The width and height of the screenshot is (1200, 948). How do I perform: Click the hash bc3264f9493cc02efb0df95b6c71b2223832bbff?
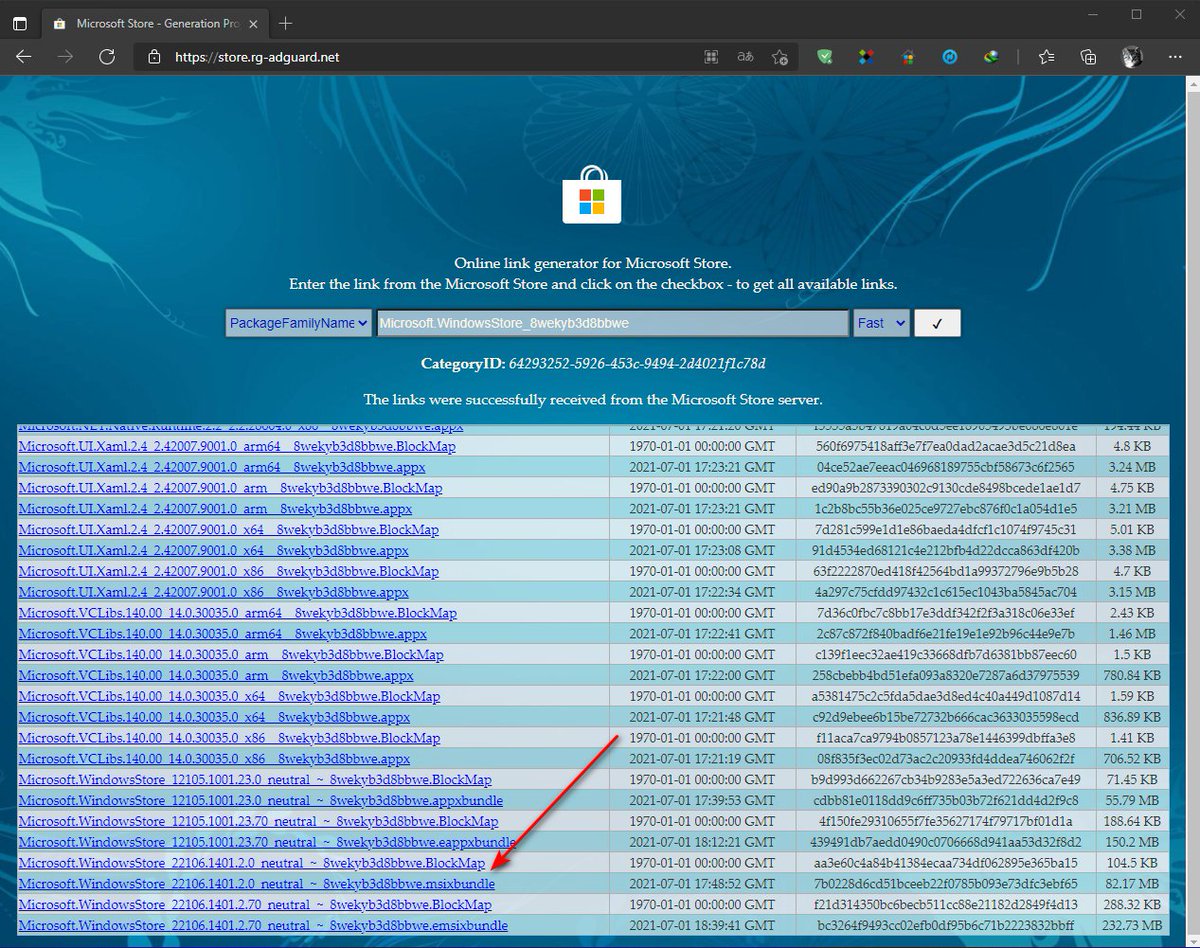(x=946, y=926)
